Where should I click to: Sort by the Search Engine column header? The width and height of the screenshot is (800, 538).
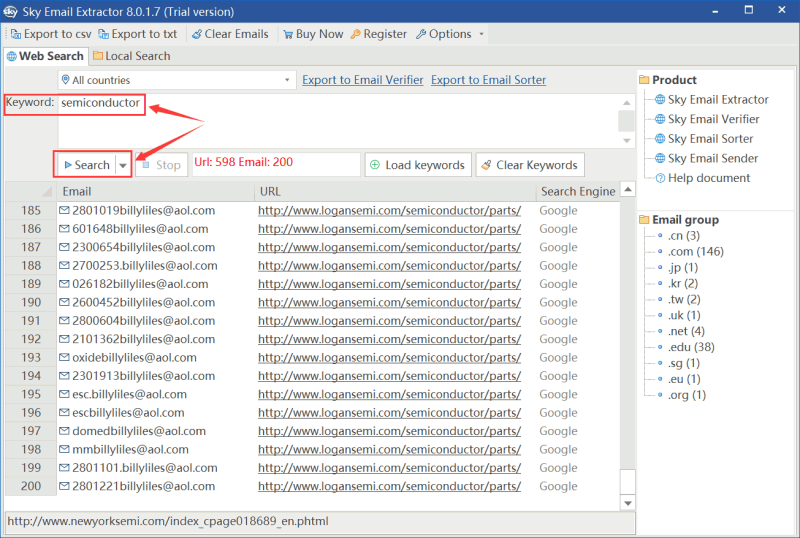point(578,191)
